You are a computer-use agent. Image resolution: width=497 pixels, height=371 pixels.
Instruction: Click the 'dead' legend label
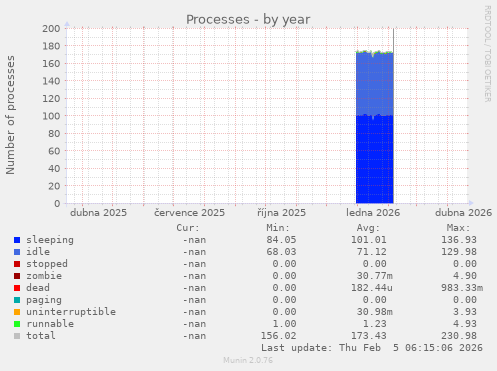[38, 288]
